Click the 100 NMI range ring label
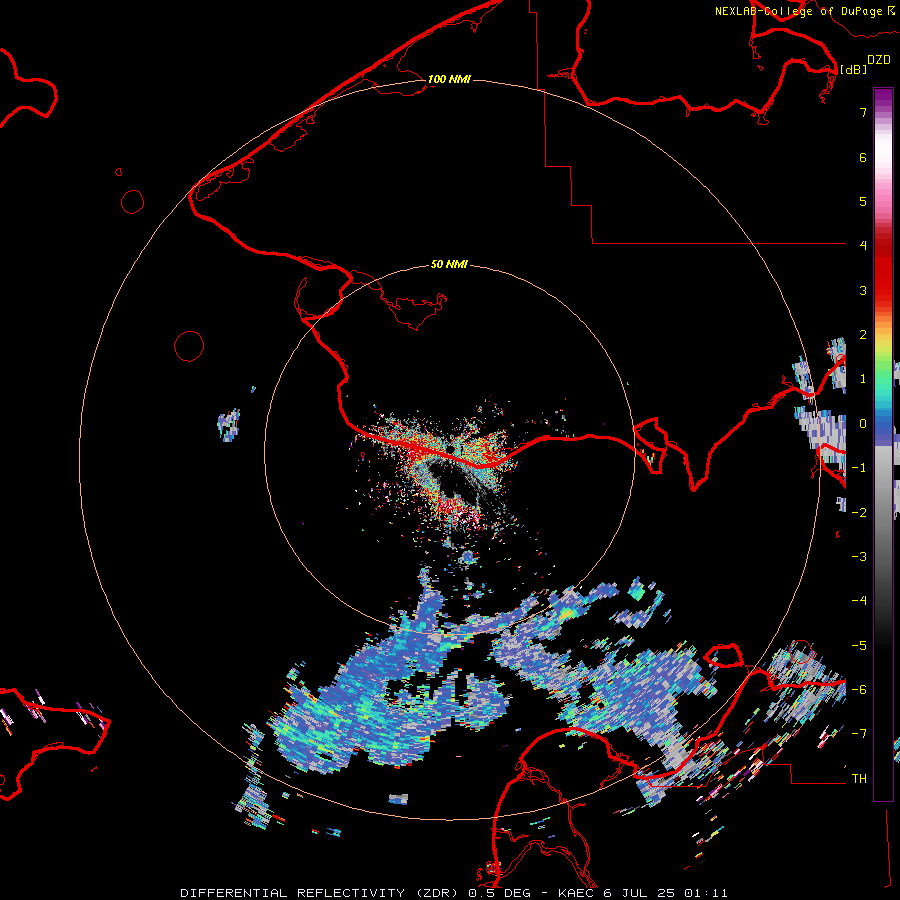 point(449,79)
